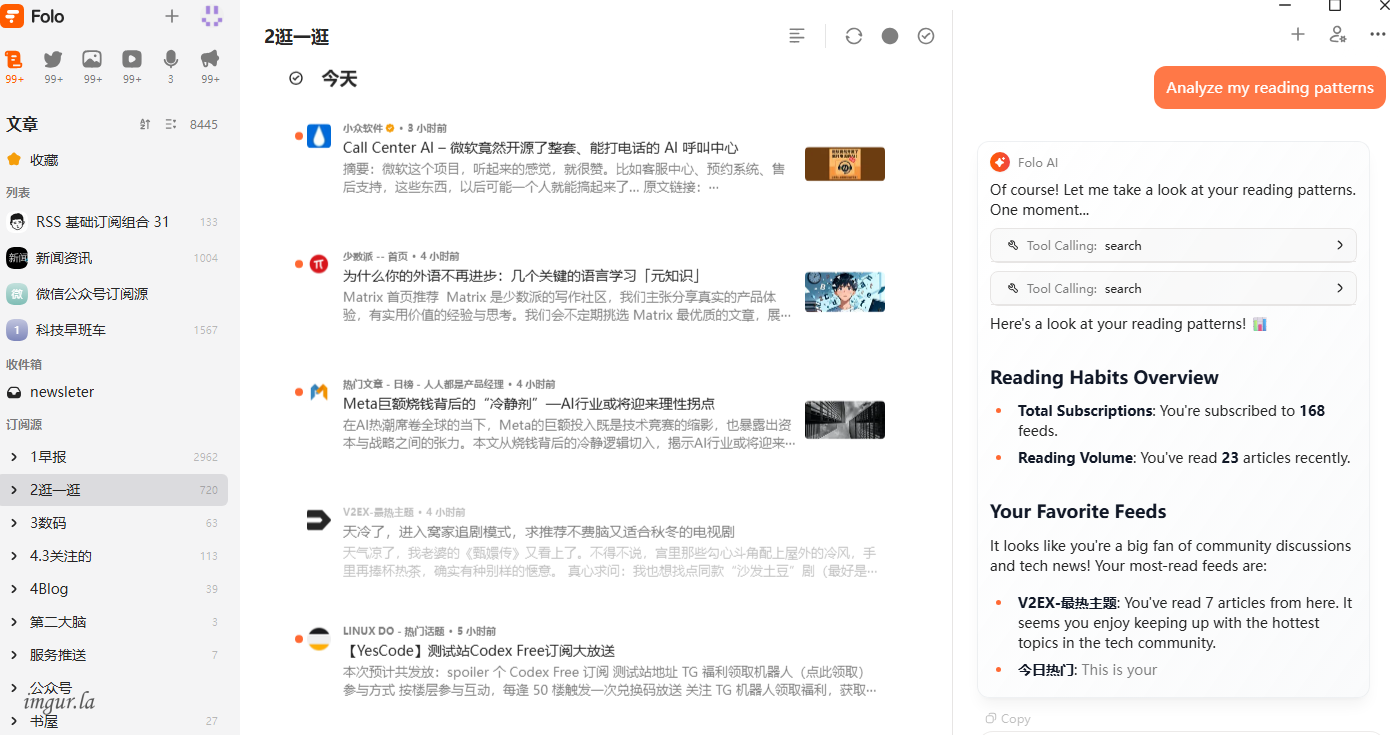
Task: Click the plus icon beside Folo logo
Action: click(172, 16)
